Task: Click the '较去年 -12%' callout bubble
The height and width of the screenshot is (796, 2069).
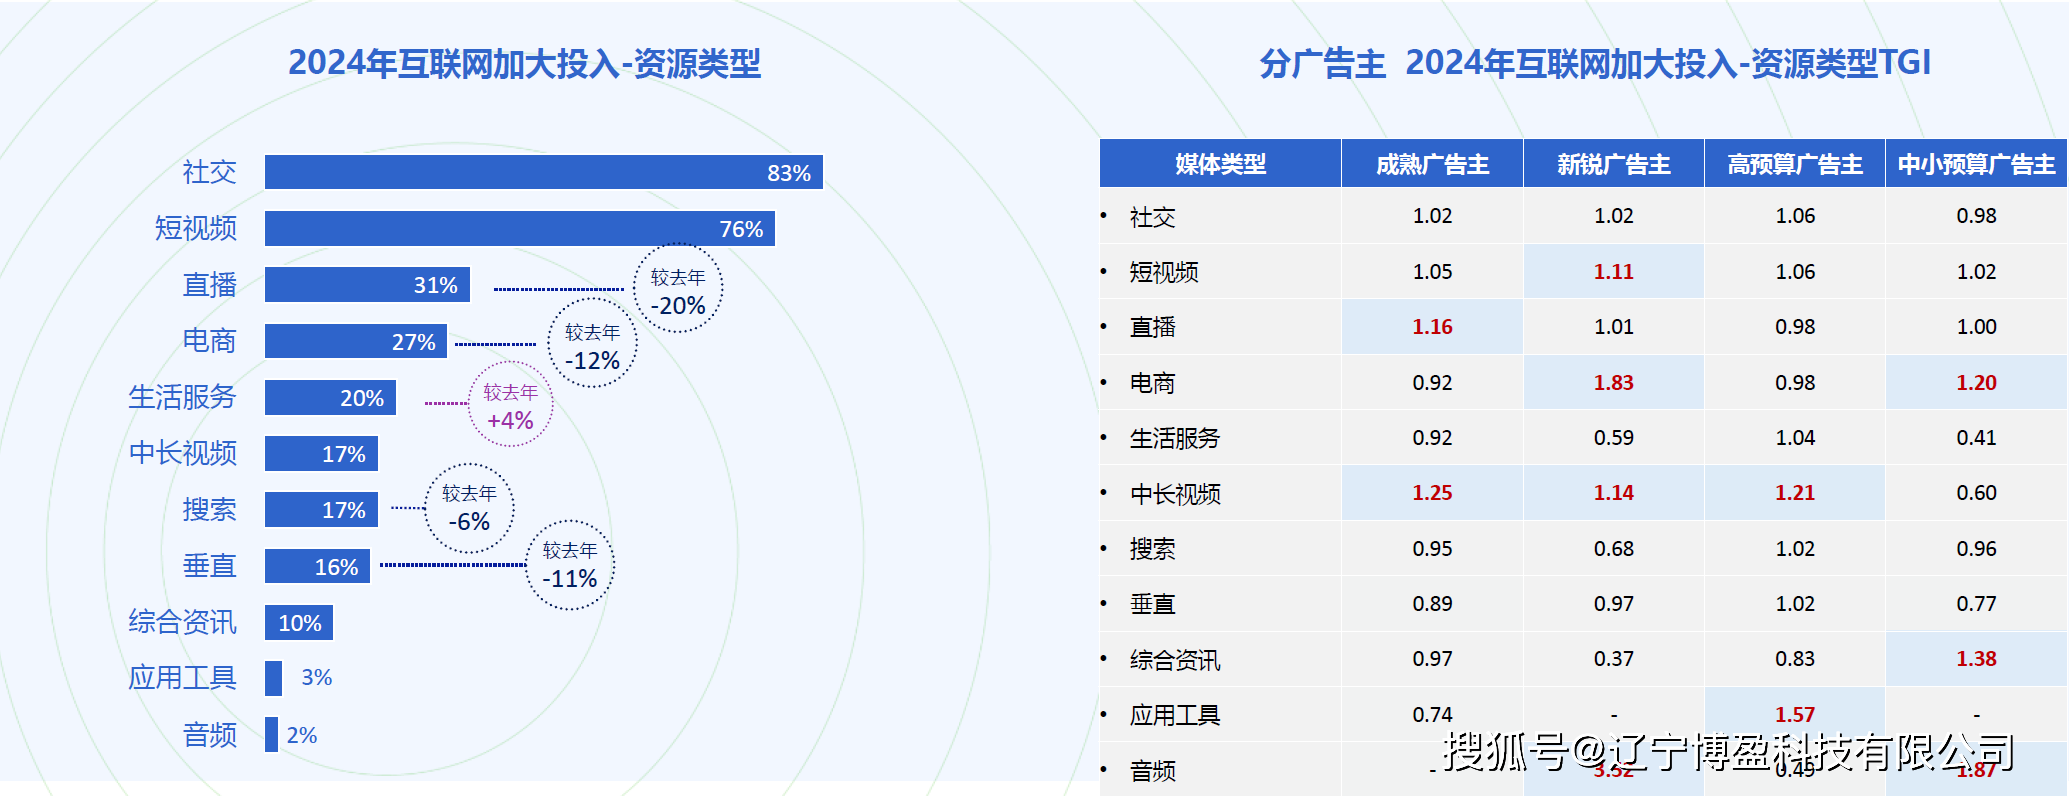Action: (x=592, y=344)
